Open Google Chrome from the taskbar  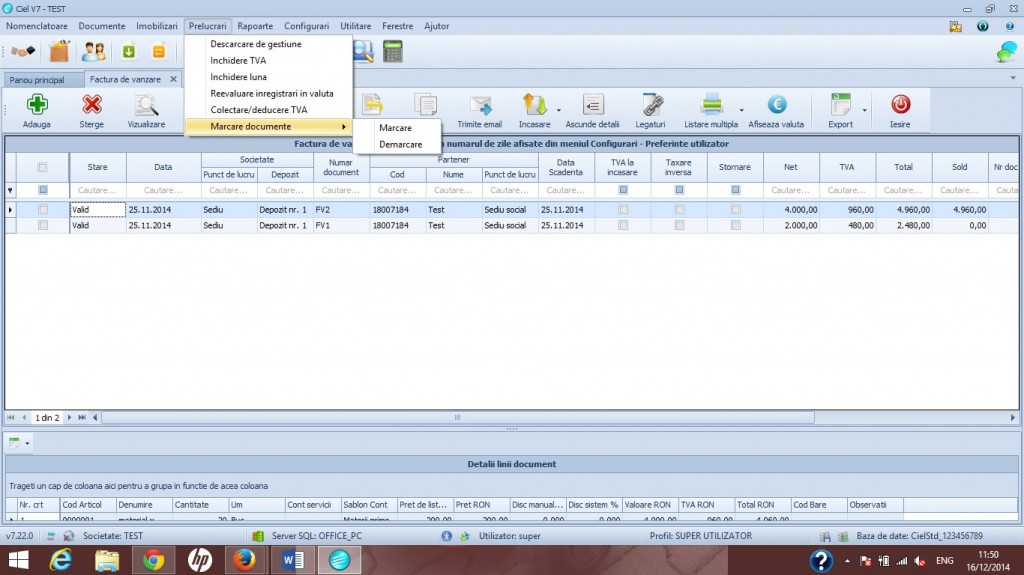click(153, 560)
